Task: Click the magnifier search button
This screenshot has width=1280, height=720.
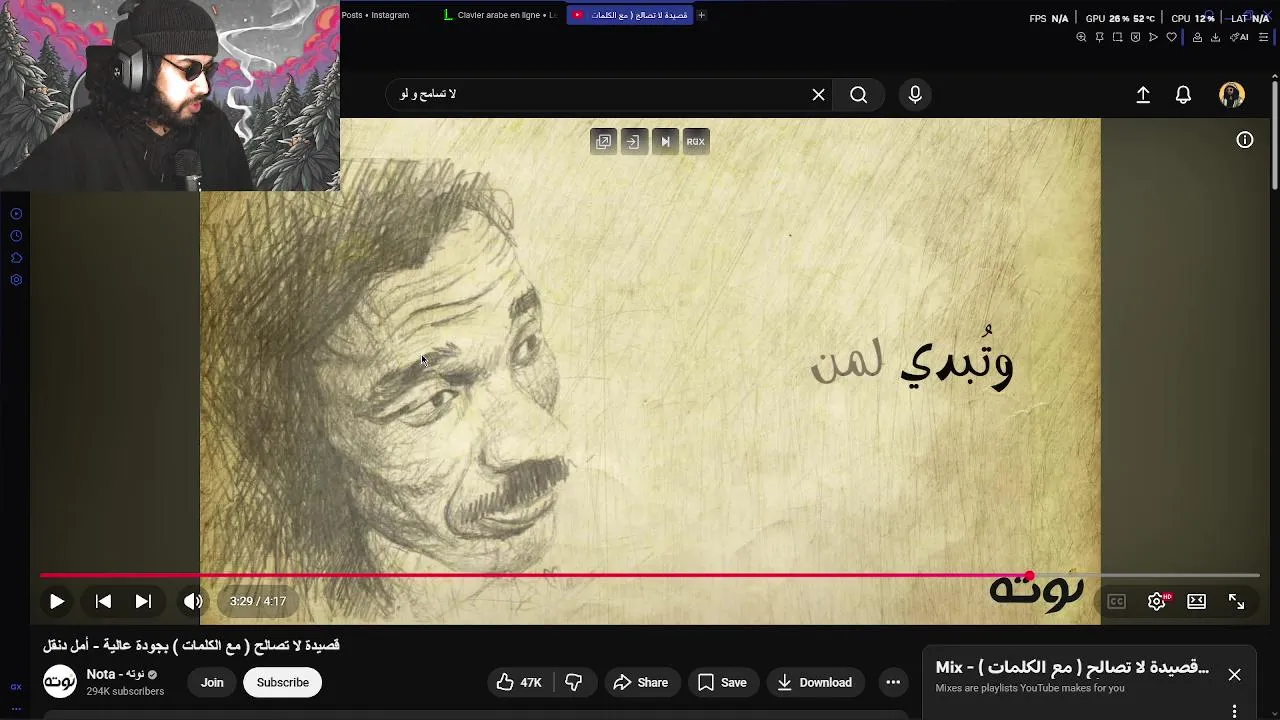Action: (858, 94)
